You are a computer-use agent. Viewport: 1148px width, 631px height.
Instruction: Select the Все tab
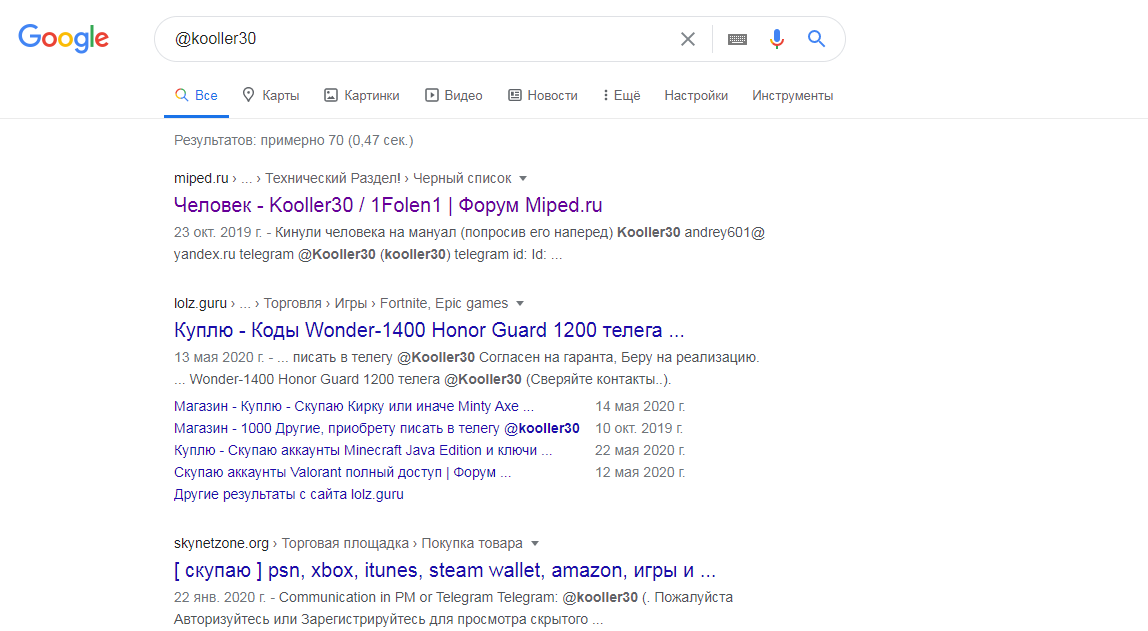point(196,95)
